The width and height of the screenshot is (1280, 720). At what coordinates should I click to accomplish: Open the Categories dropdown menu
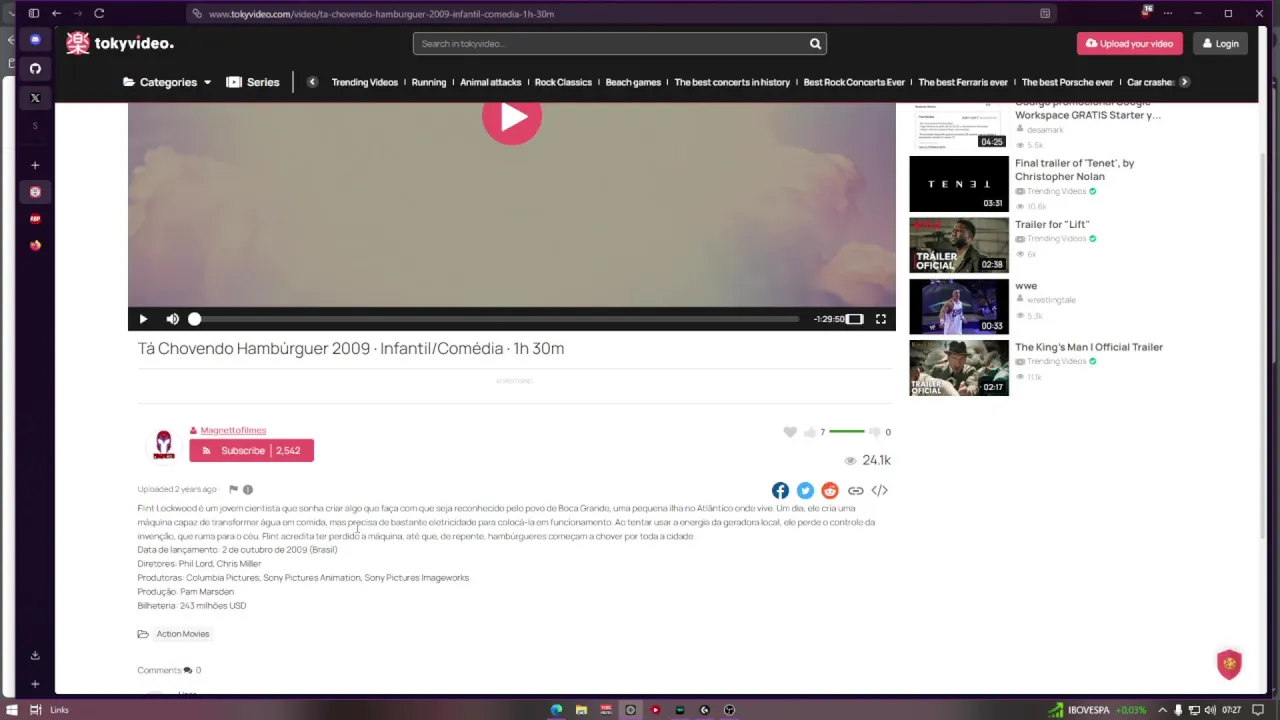pos(167,82)
